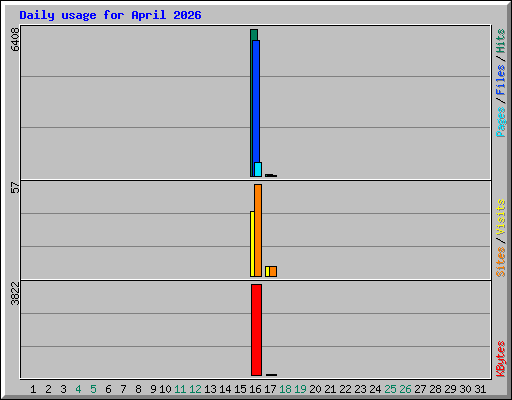
Task: Click the 3822 axis maximum label
Action: click(15, 293)
